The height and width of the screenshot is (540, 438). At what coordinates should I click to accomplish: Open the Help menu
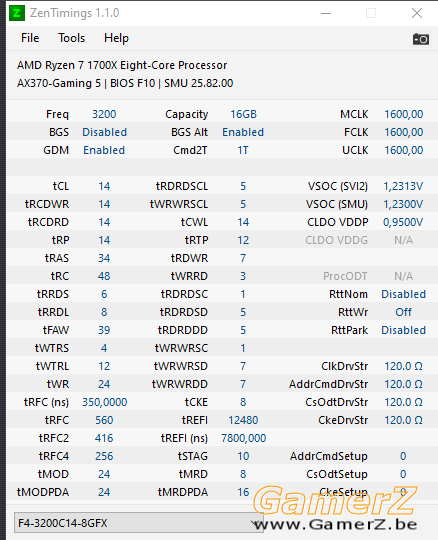[x=116, y=38]
